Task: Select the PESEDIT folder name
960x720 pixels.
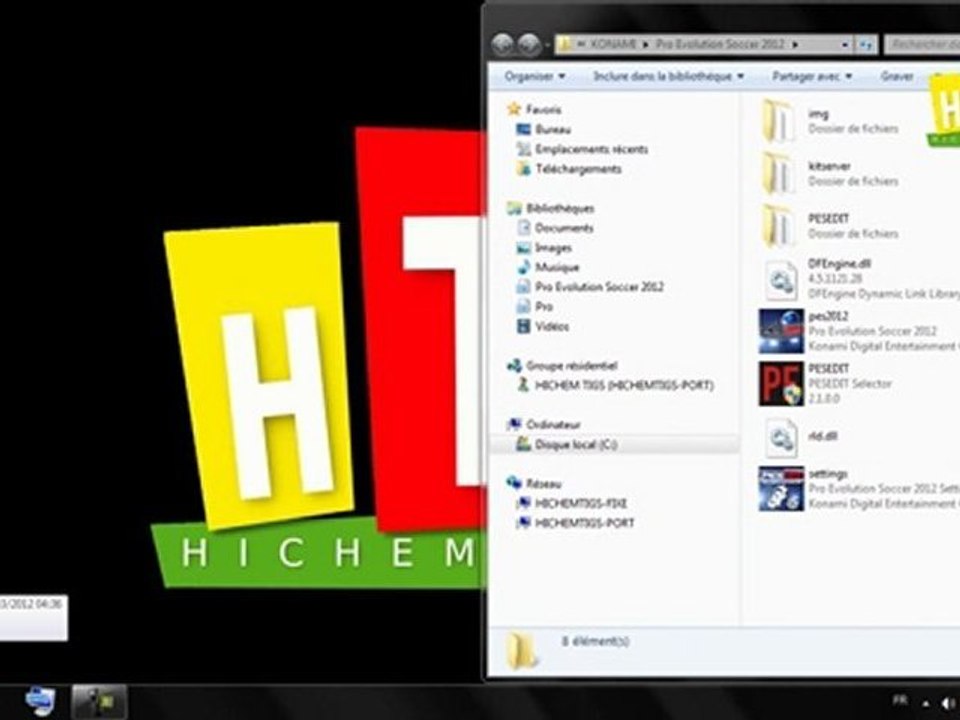Action: (x=828, y=219)
